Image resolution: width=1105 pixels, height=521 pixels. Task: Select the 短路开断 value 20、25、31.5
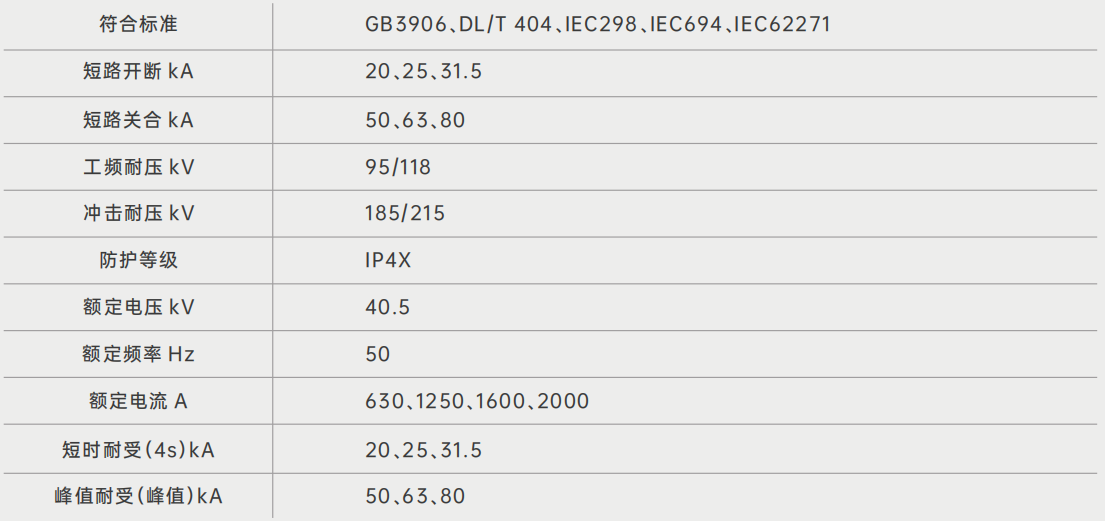(424, 72)
